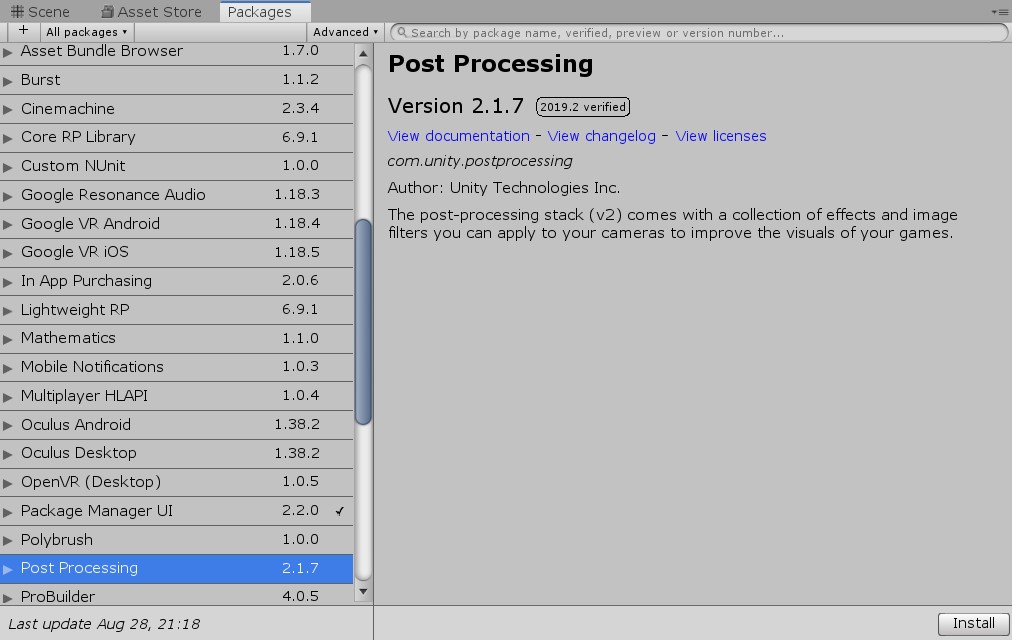The image size is (1012, 640).
Task: Select the Package Manager UI entry
Action: pyautogui.click(x=176, y=510)
